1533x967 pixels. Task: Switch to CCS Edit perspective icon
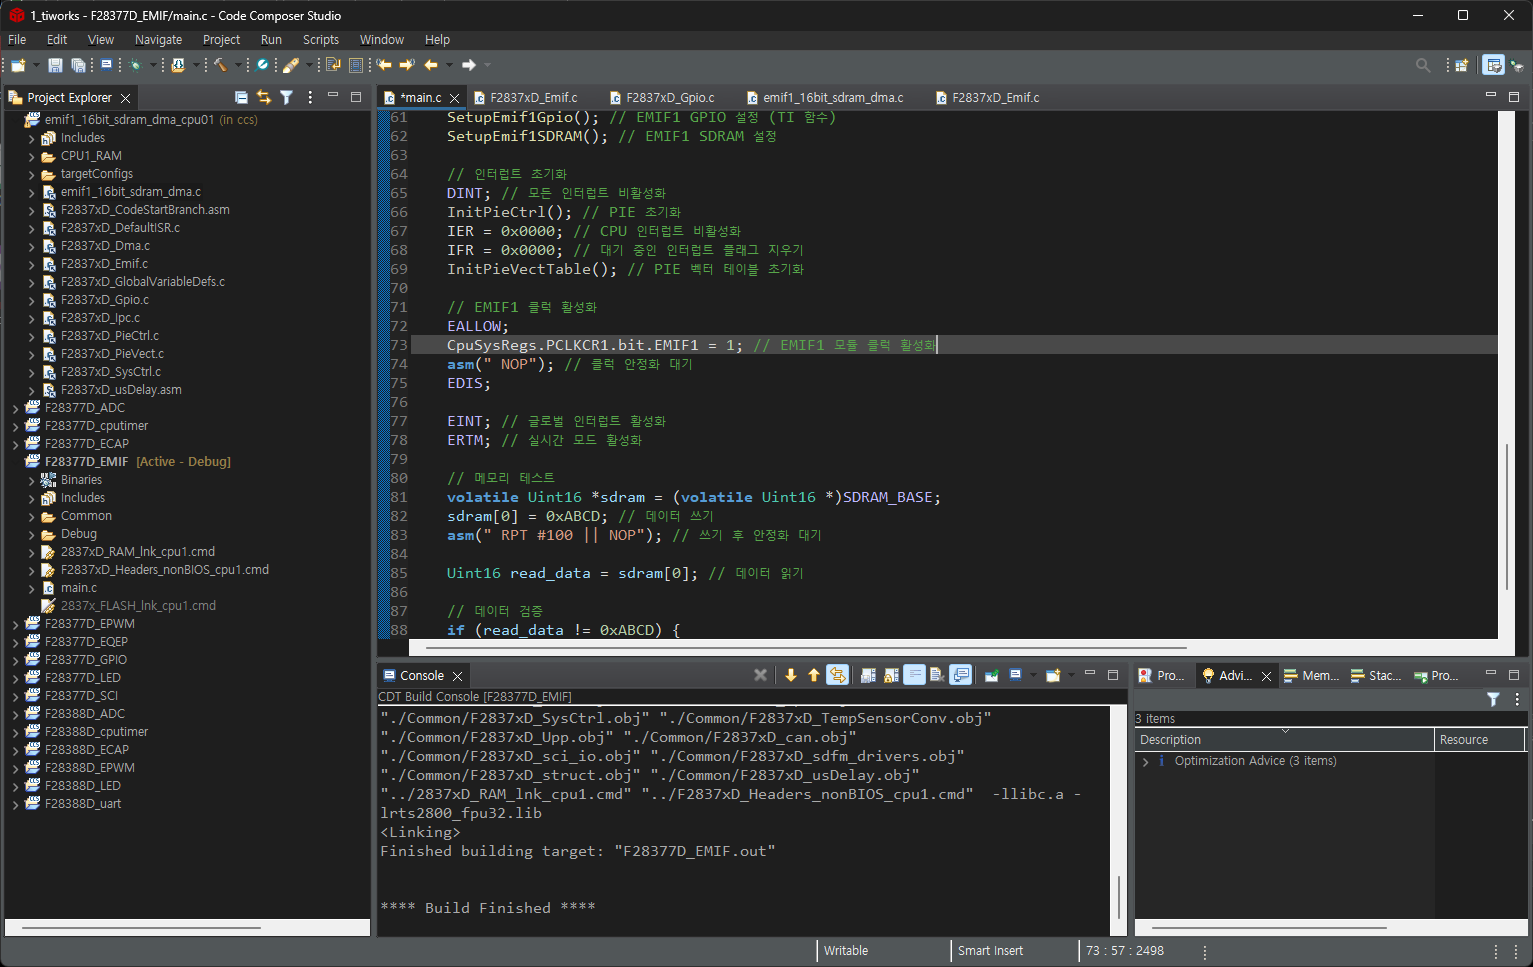[1493, 65]
